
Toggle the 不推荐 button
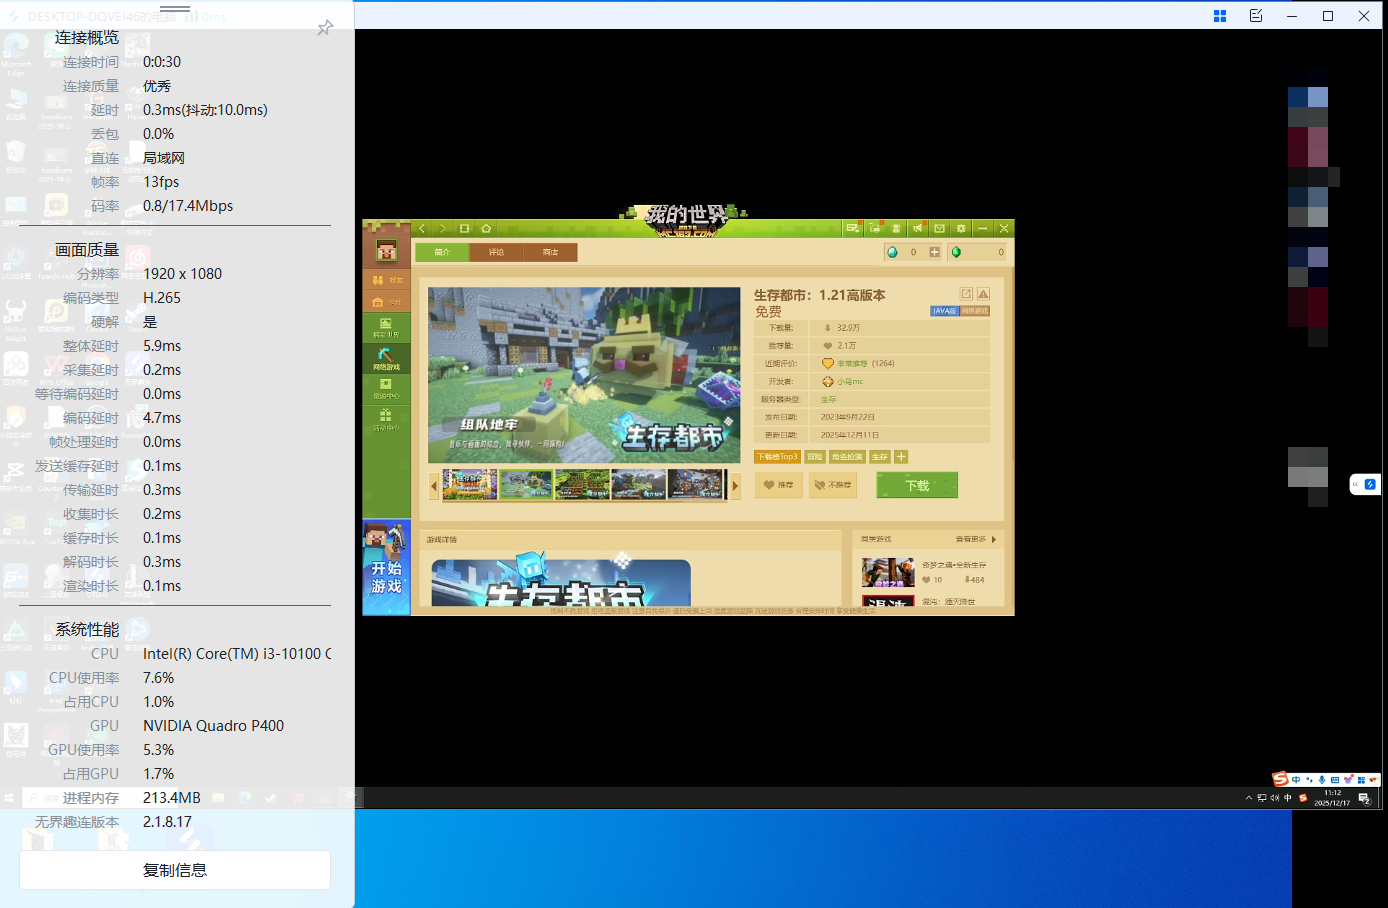(832, 485)
